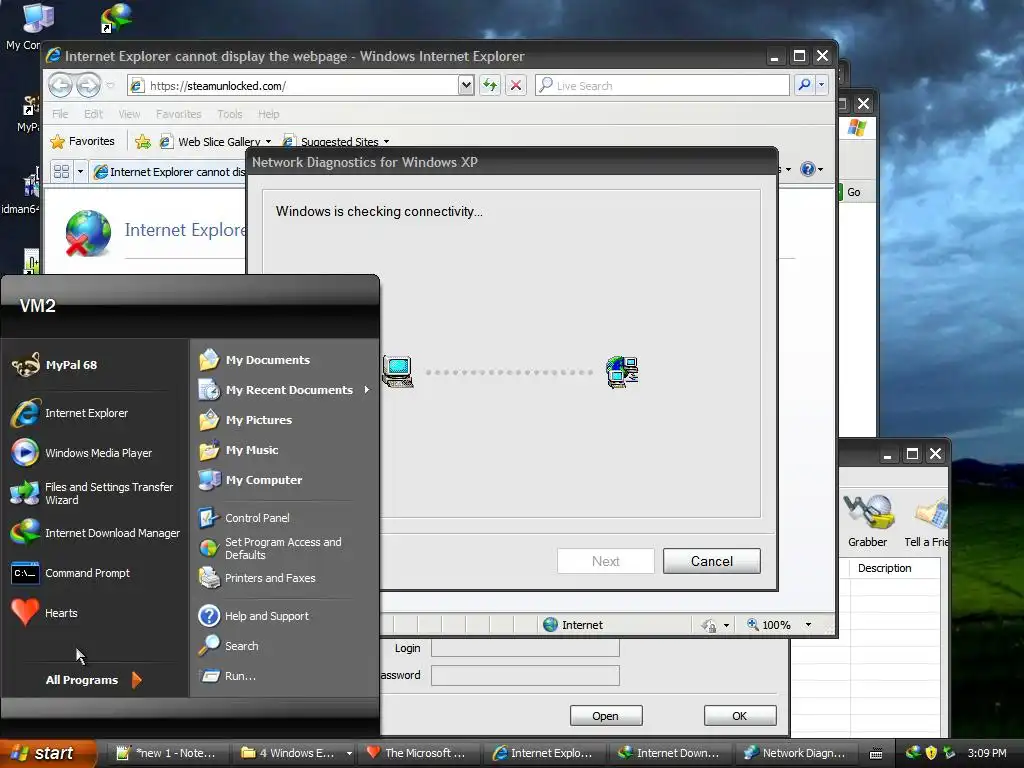Click OK in the IDM dialog
Viewport: 1024px width, 768px height.
[x=740, y=716]
